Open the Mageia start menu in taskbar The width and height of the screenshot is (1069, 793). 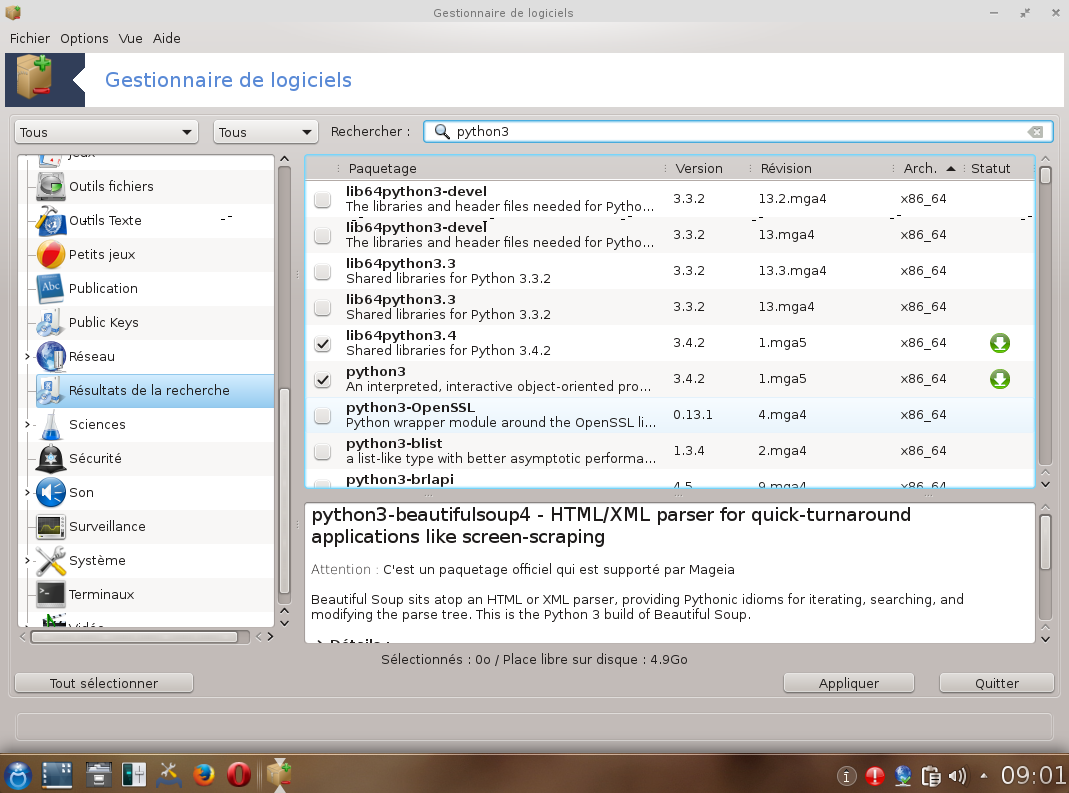[18, 775]
